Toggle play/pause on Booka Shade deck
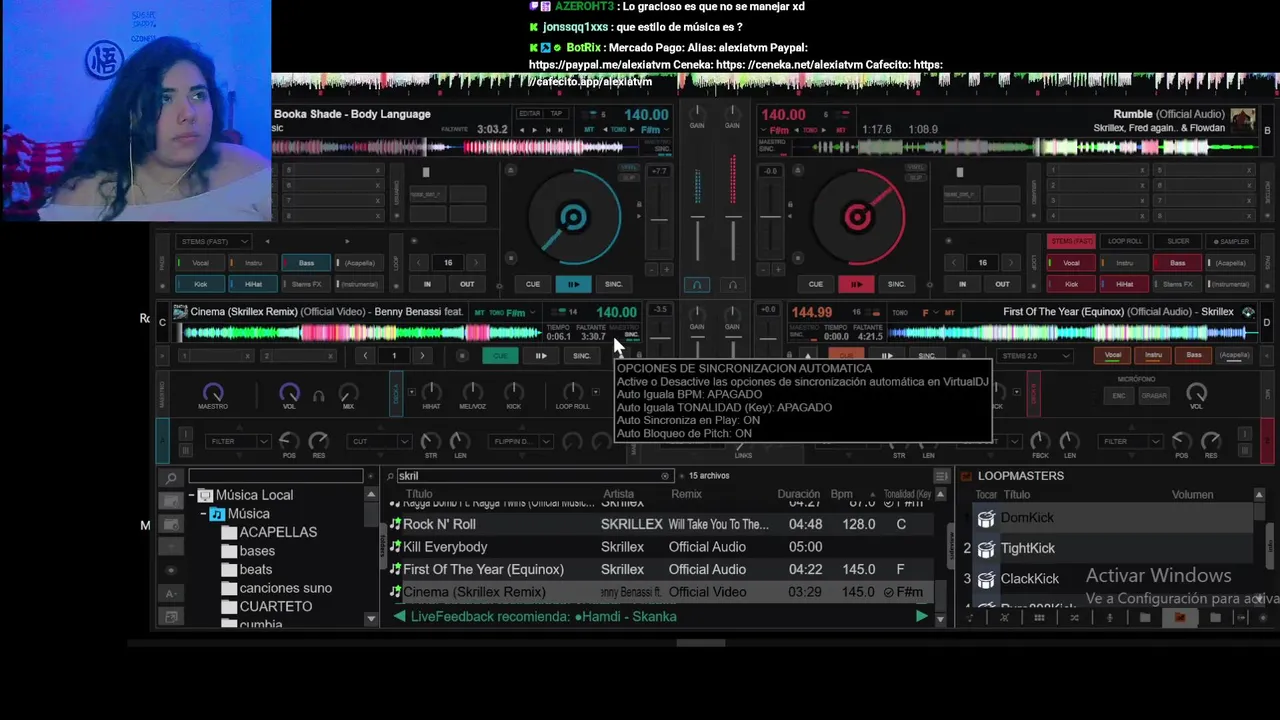The height and width of the screenshot is (720, 1280). [x=573, y=284]
